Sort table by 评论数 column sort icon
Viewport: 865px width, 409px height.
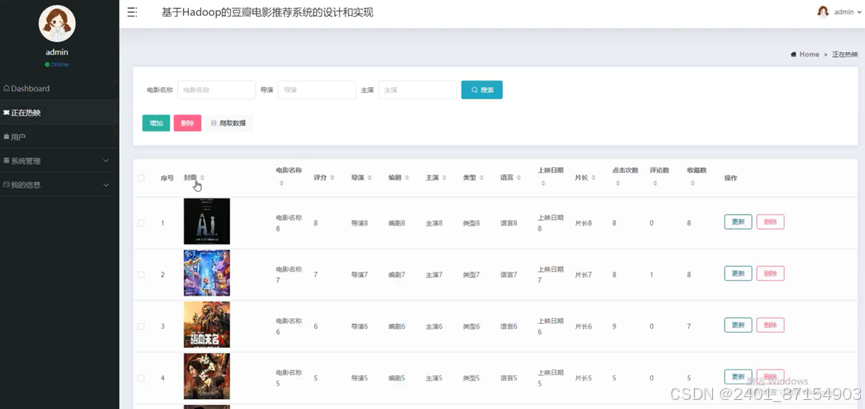[655, 183]
